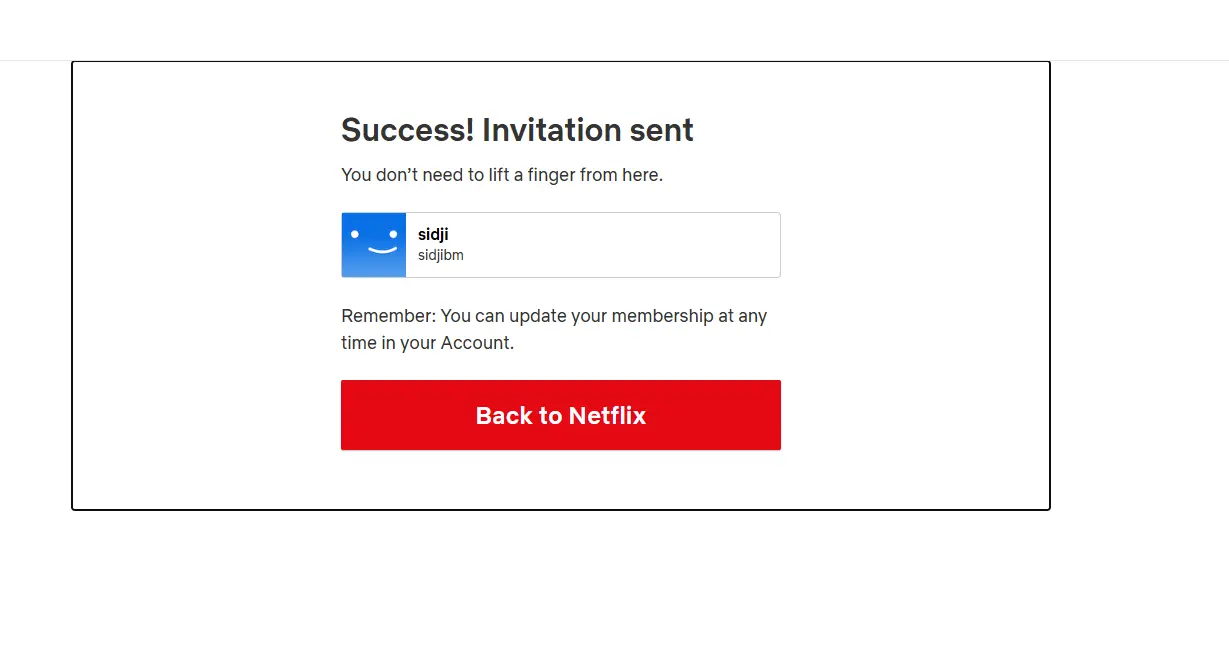Viewport: 1229px width, 666px height.
Task: Click the words Invitation sent in heading
Action: coord(588,130)
